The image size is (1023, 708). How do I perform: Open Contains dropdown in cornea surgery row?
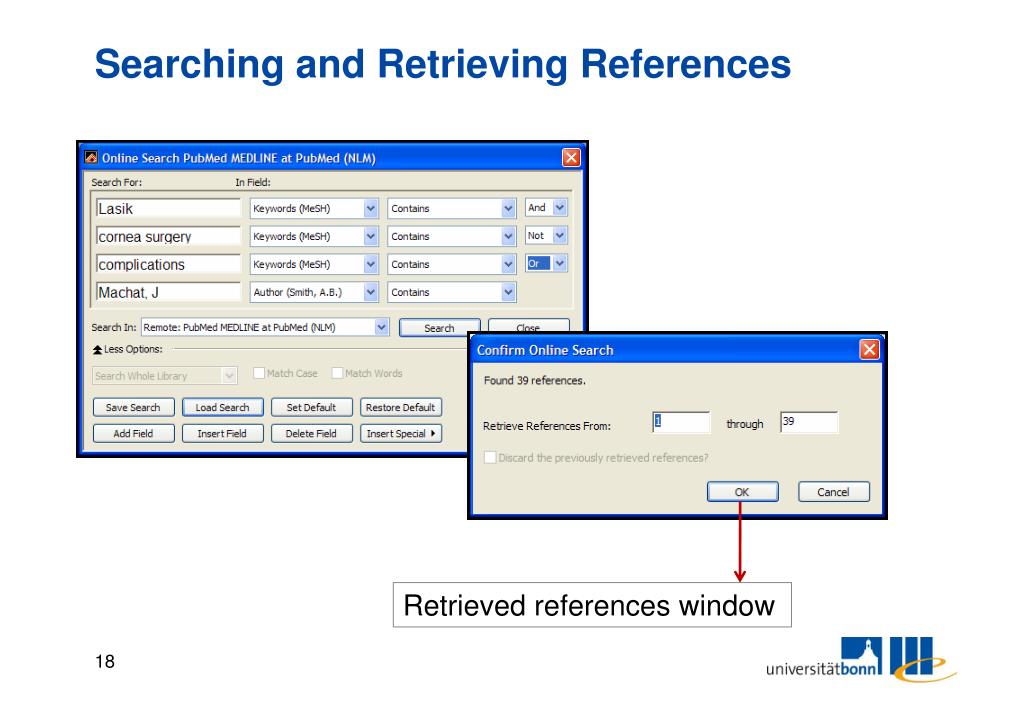[x=508, y=236]
